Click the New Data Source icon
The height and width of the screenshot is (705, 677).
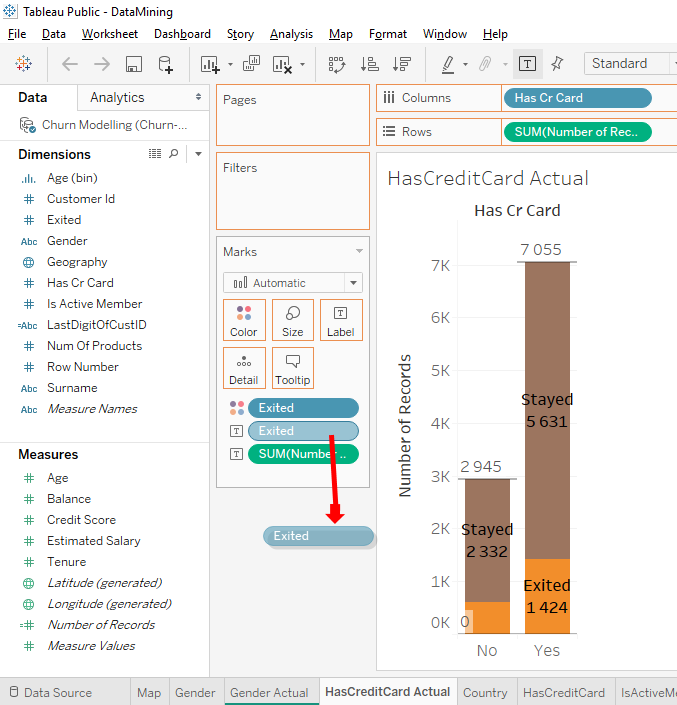point(166,64)
